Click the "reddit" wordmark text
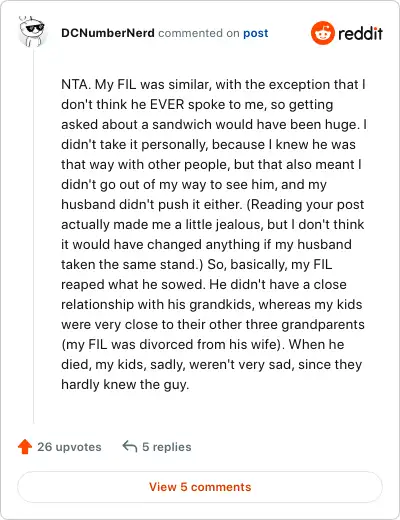The height and width of the screenshot is (520, 400). (360, 33)
